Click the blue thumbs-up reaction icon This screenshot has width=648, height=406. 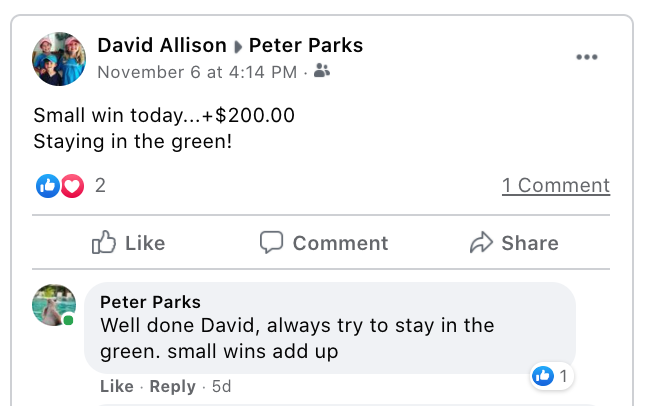[47, 186]
